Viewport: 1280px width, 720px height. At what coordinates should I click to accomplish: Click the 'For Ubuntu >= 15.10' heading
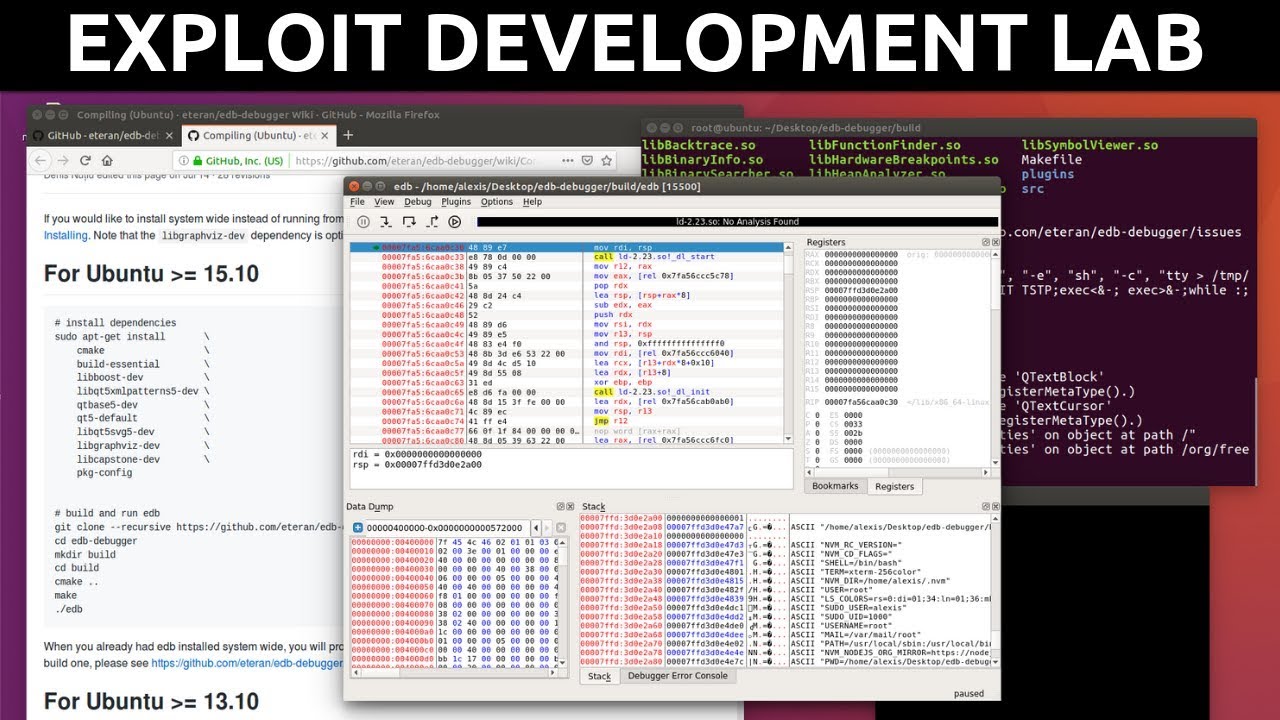click(151, 274)
